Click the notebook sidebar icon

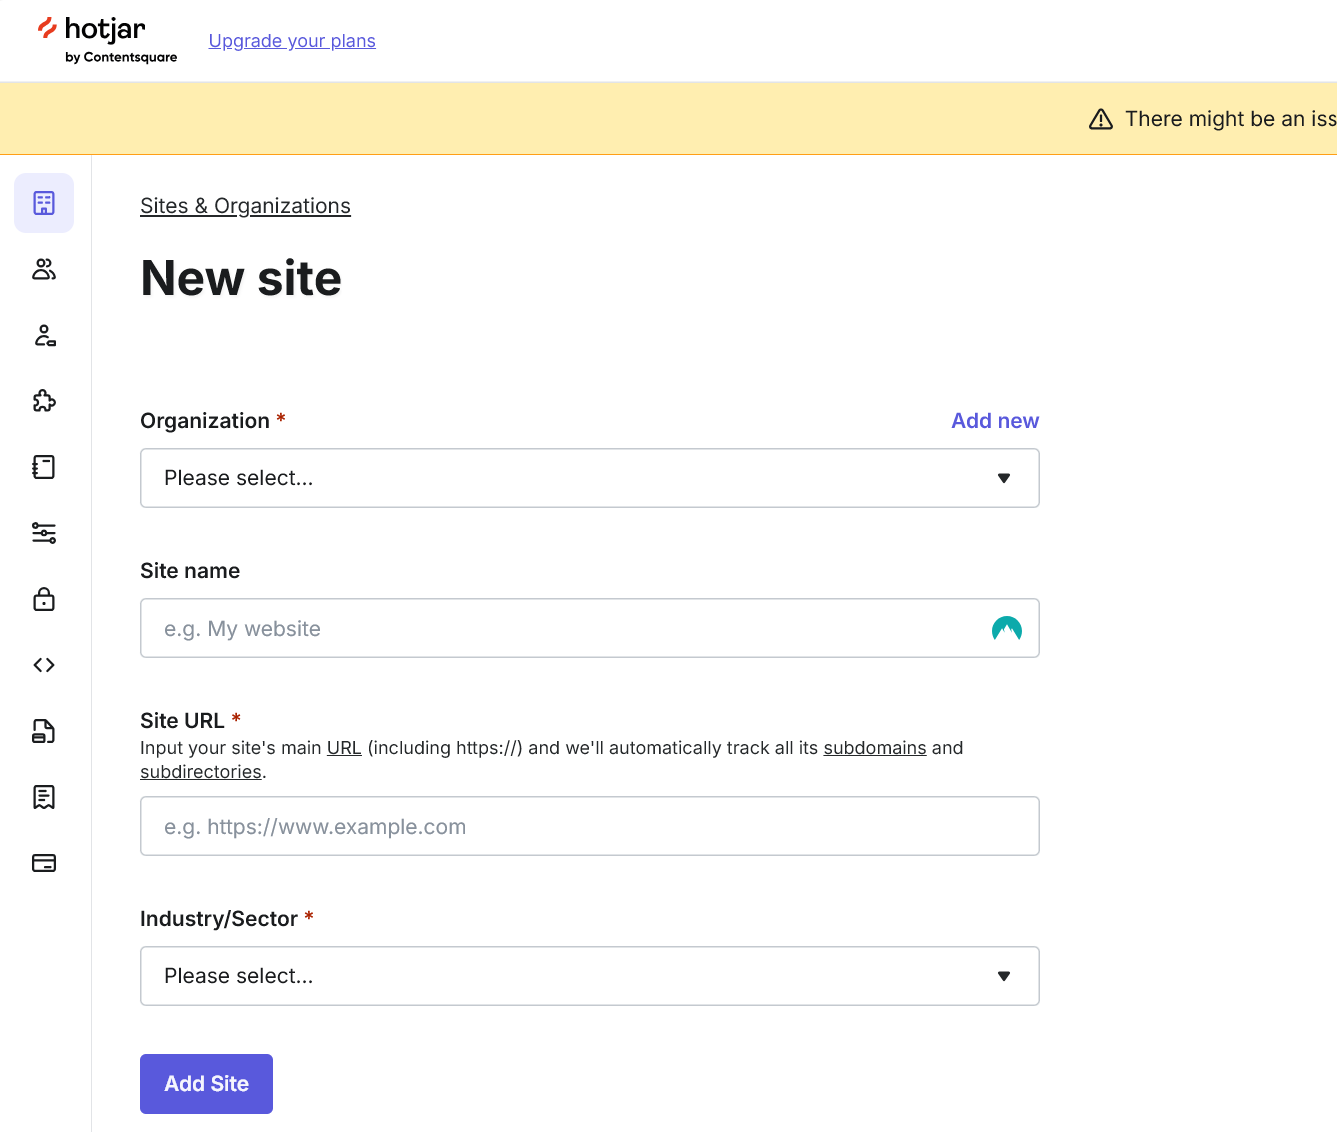tap(44, 467)
